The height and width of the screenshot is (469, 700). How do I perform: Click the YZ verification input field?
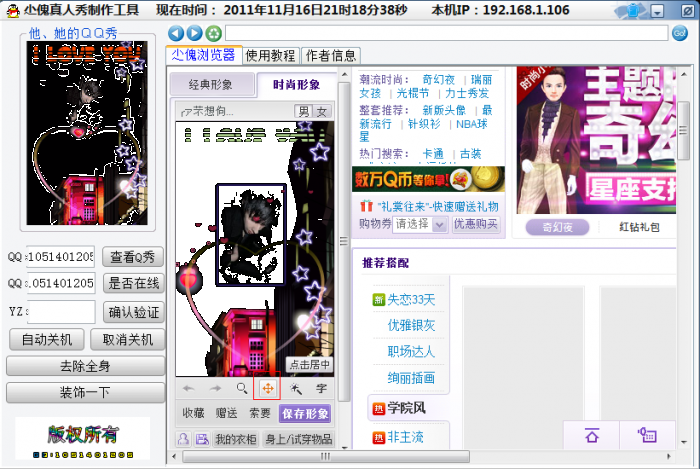61,311
